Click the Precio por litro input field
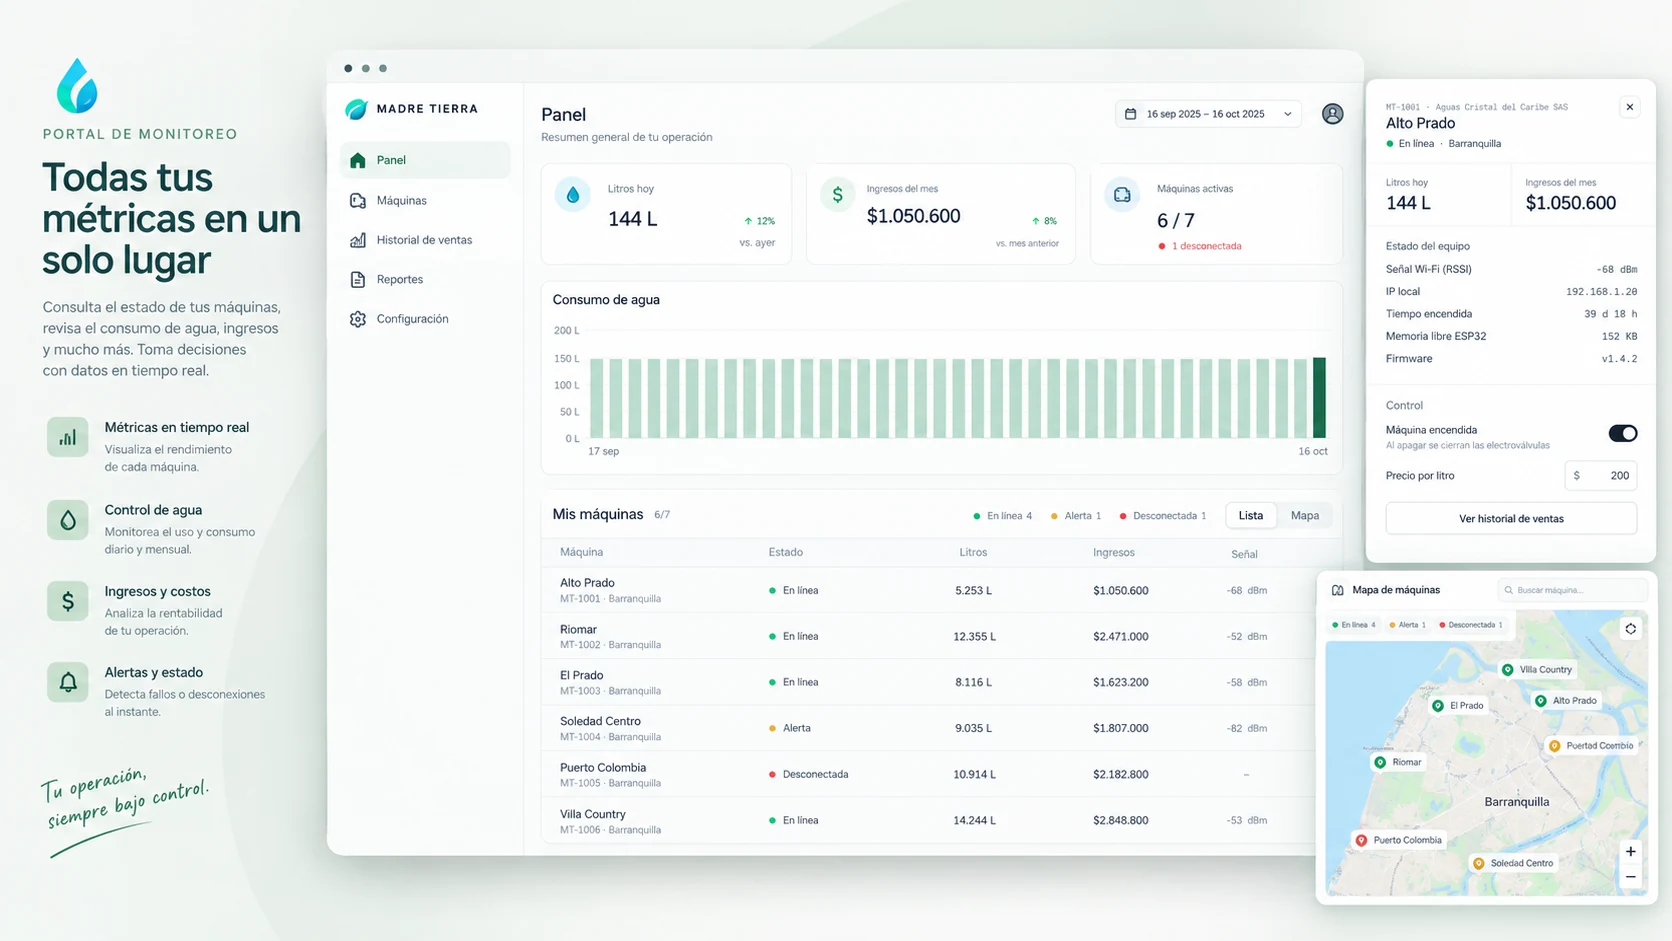 click(x=1601, y=476)
